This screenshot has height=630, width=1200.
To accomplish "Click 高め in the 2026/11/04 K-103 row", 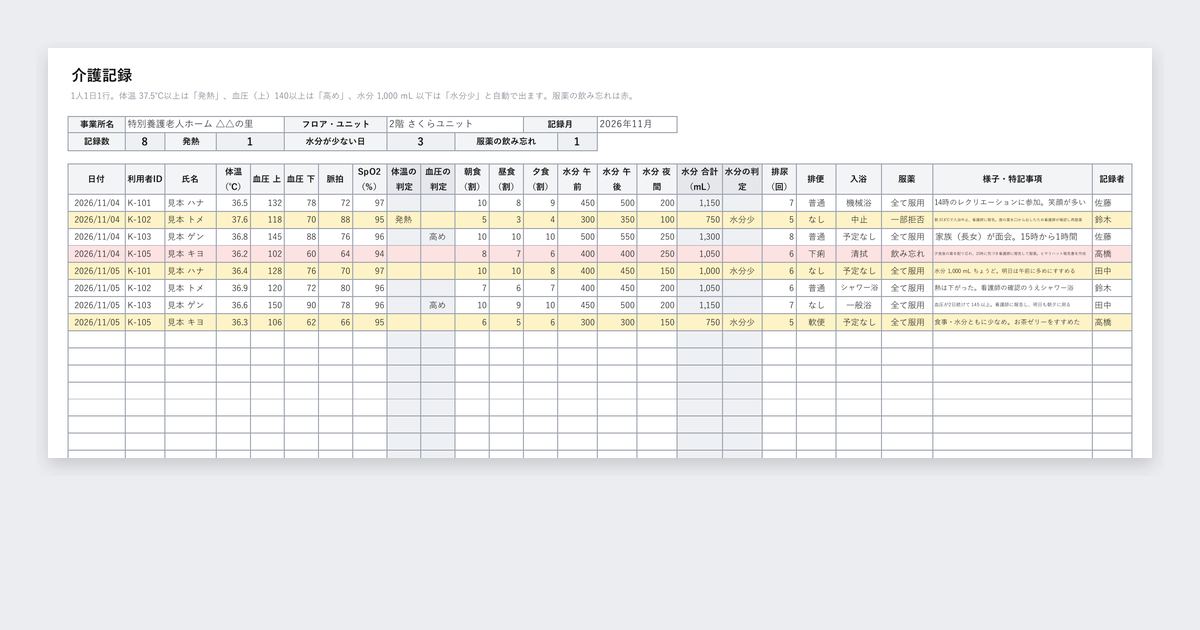I will (x=437, y=237).
